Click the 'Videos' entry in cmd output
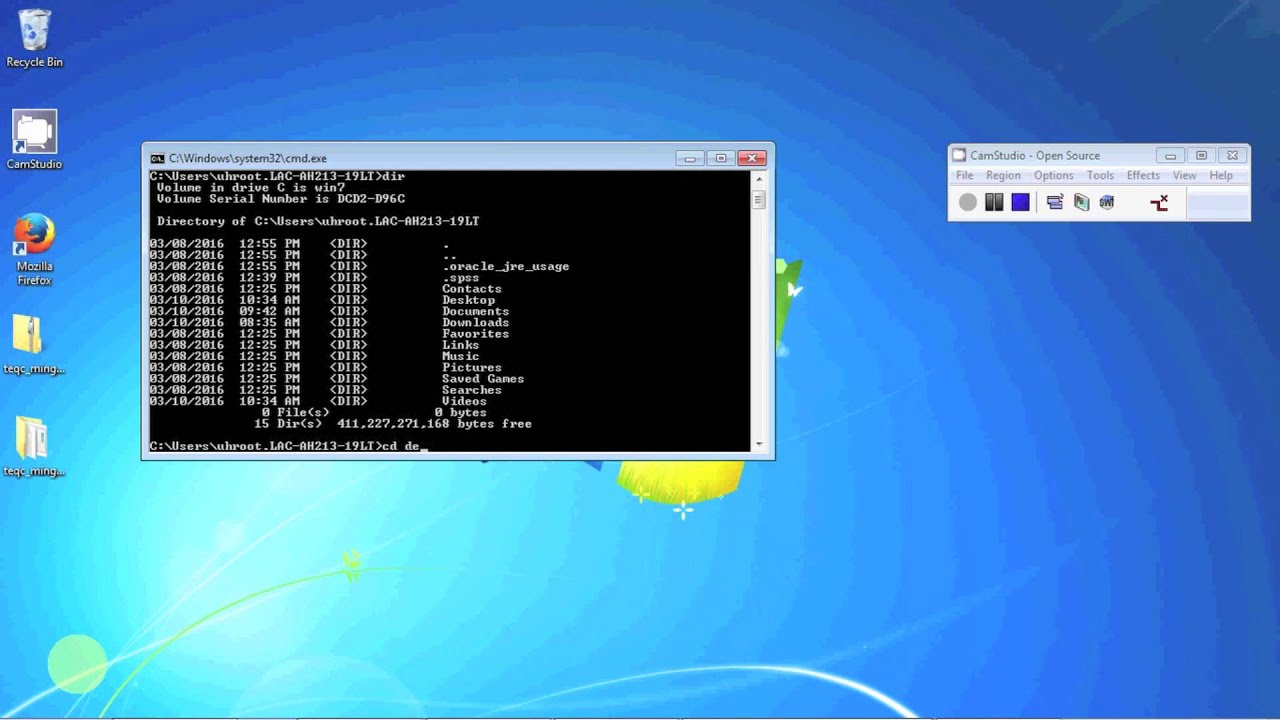Viewport: 1280px width, 720px height. click(464, 401)
